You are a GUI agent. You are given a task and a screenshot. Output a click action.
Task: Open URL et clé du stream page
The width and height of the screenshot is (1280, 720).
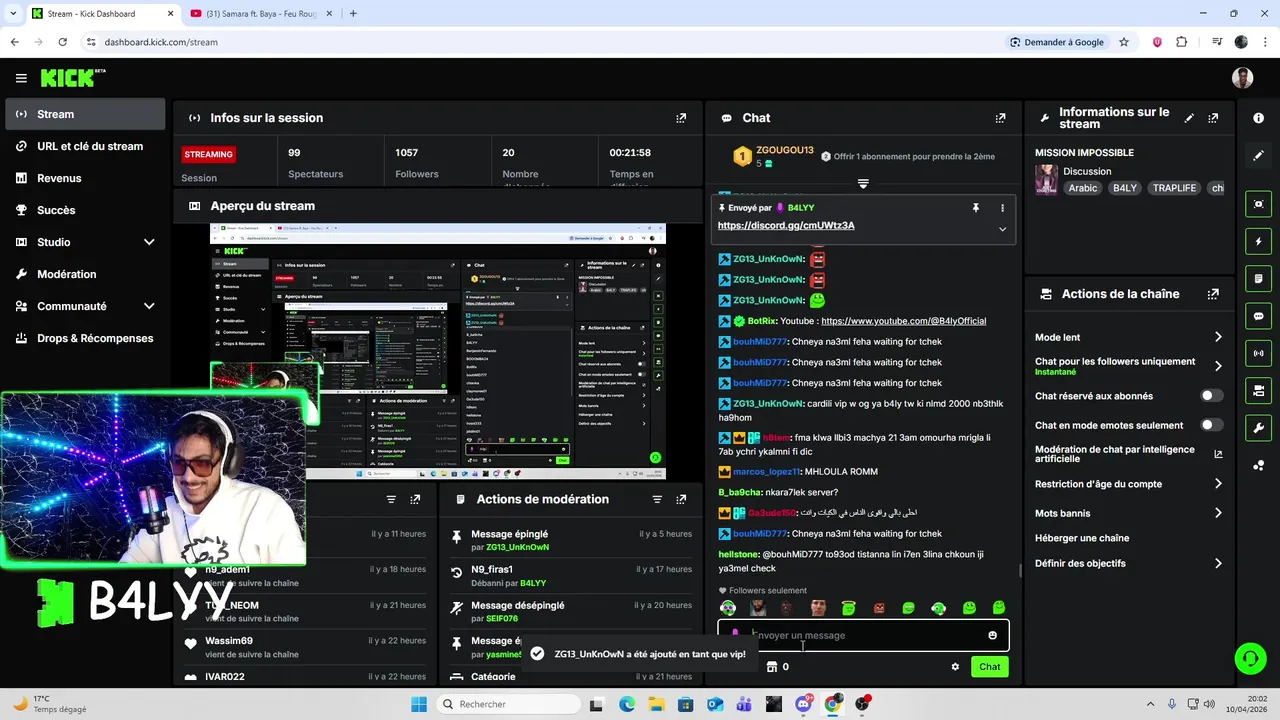pyautogui.click(x=85, y=146)
